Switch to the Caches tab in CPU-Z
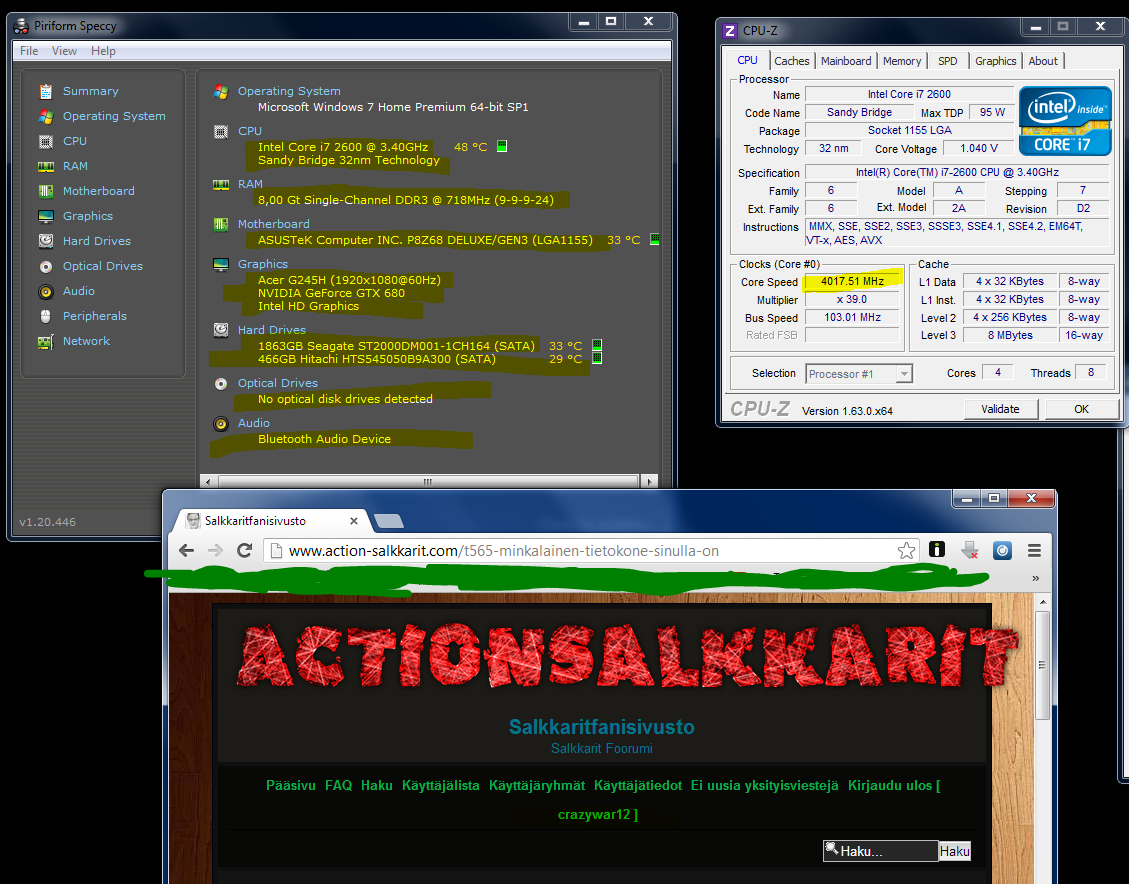 [792, 61]
